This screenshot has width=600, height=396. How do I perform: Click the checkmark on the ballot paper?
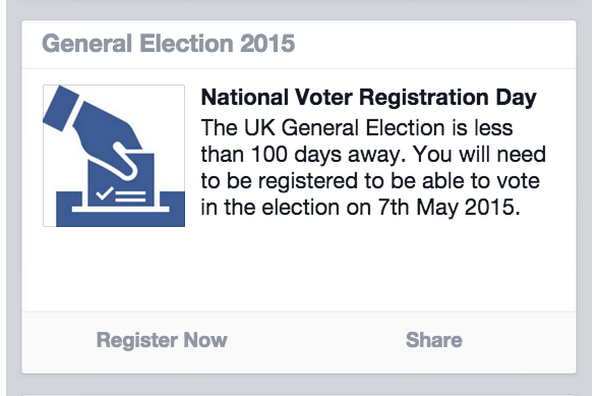click(104, 193)
